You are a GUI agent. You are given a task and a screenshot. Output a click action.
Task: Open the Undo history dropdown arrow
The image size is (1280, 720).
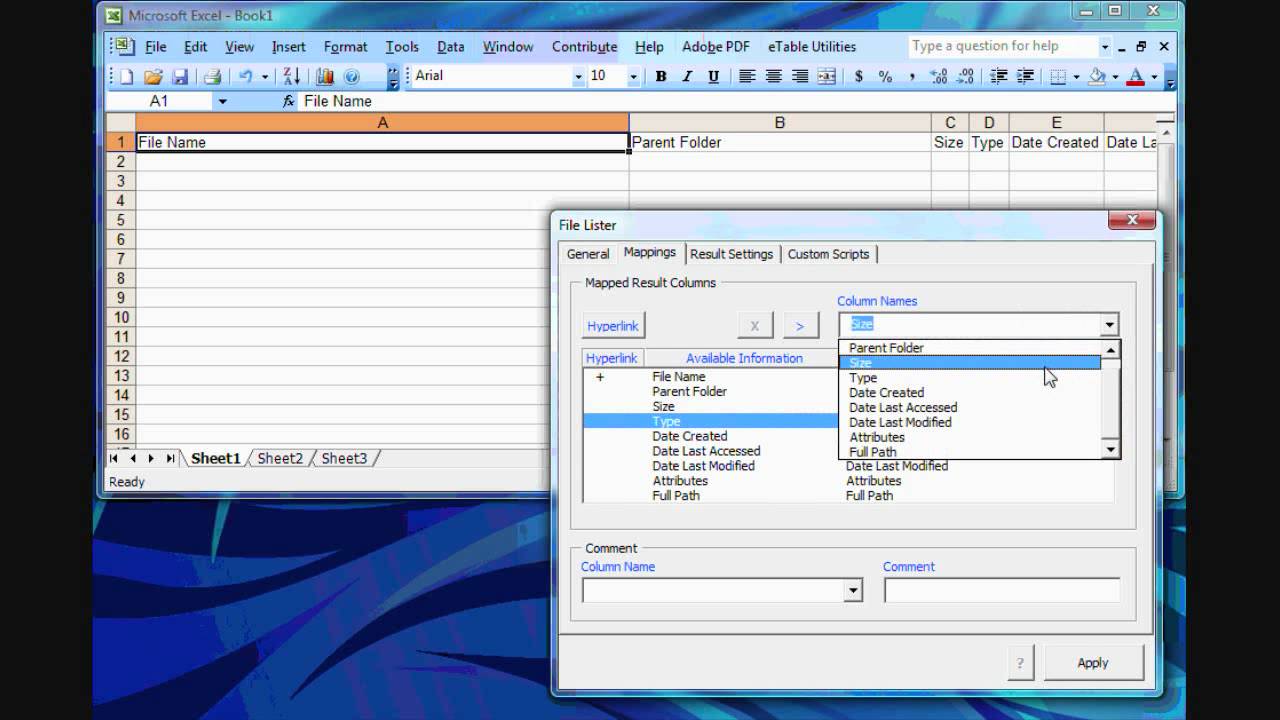(265, 76)
